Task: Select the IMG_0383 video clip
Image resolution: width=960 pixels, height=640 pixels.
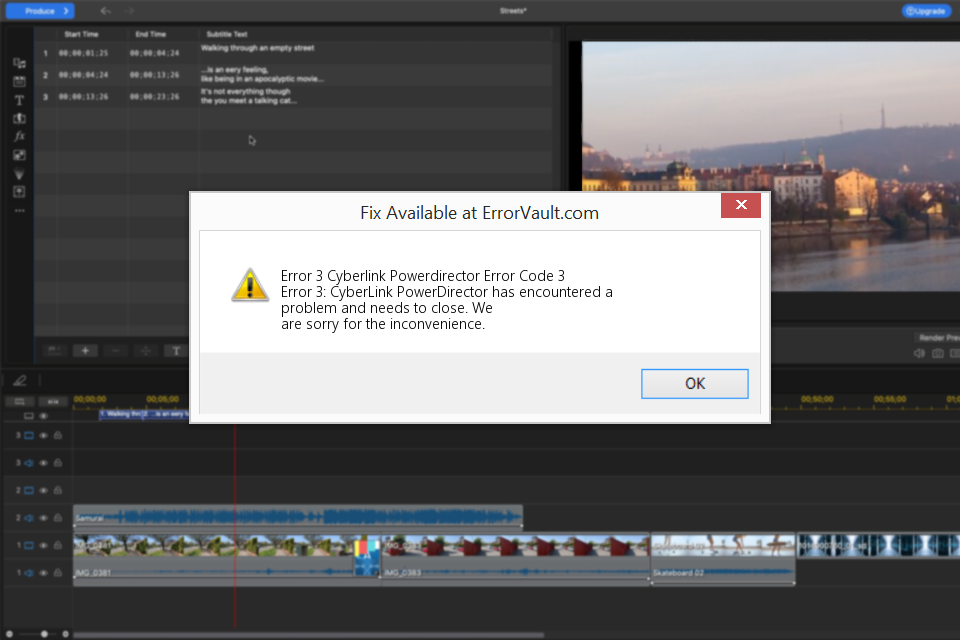Action: pos(516,546)
